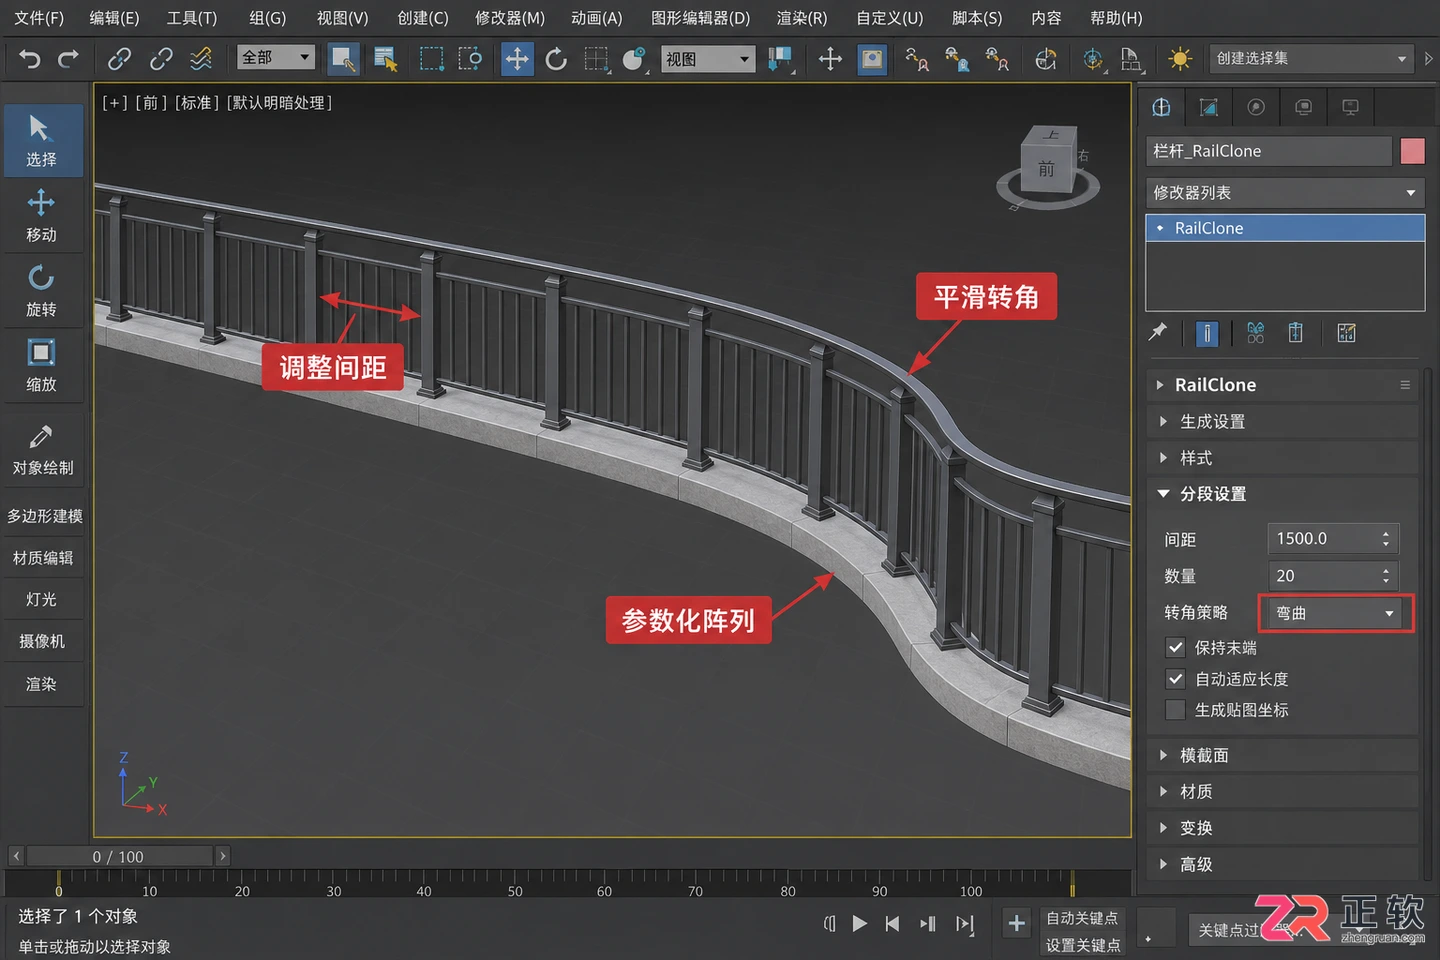Toggle the 保持末端 checkbox

pos(1176,648)
